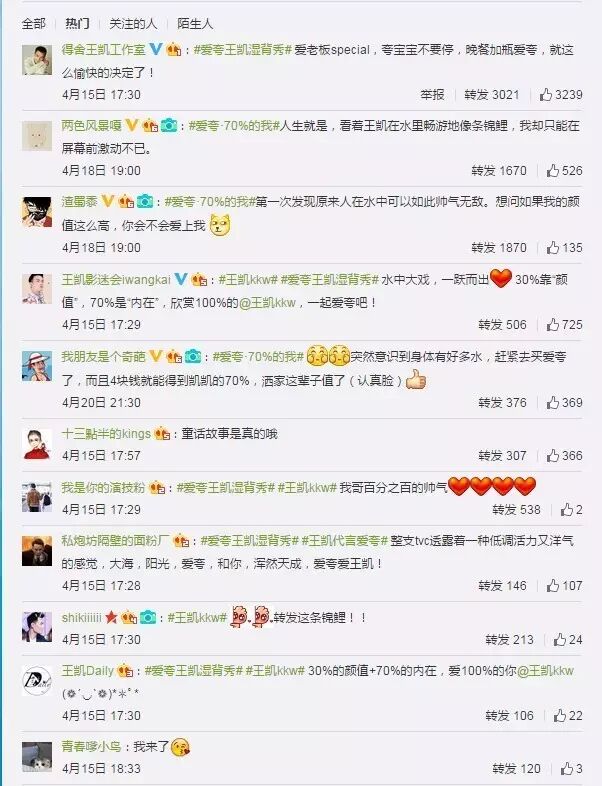
Task: Select the 热门 tab
Action: [x=78, y=24]
